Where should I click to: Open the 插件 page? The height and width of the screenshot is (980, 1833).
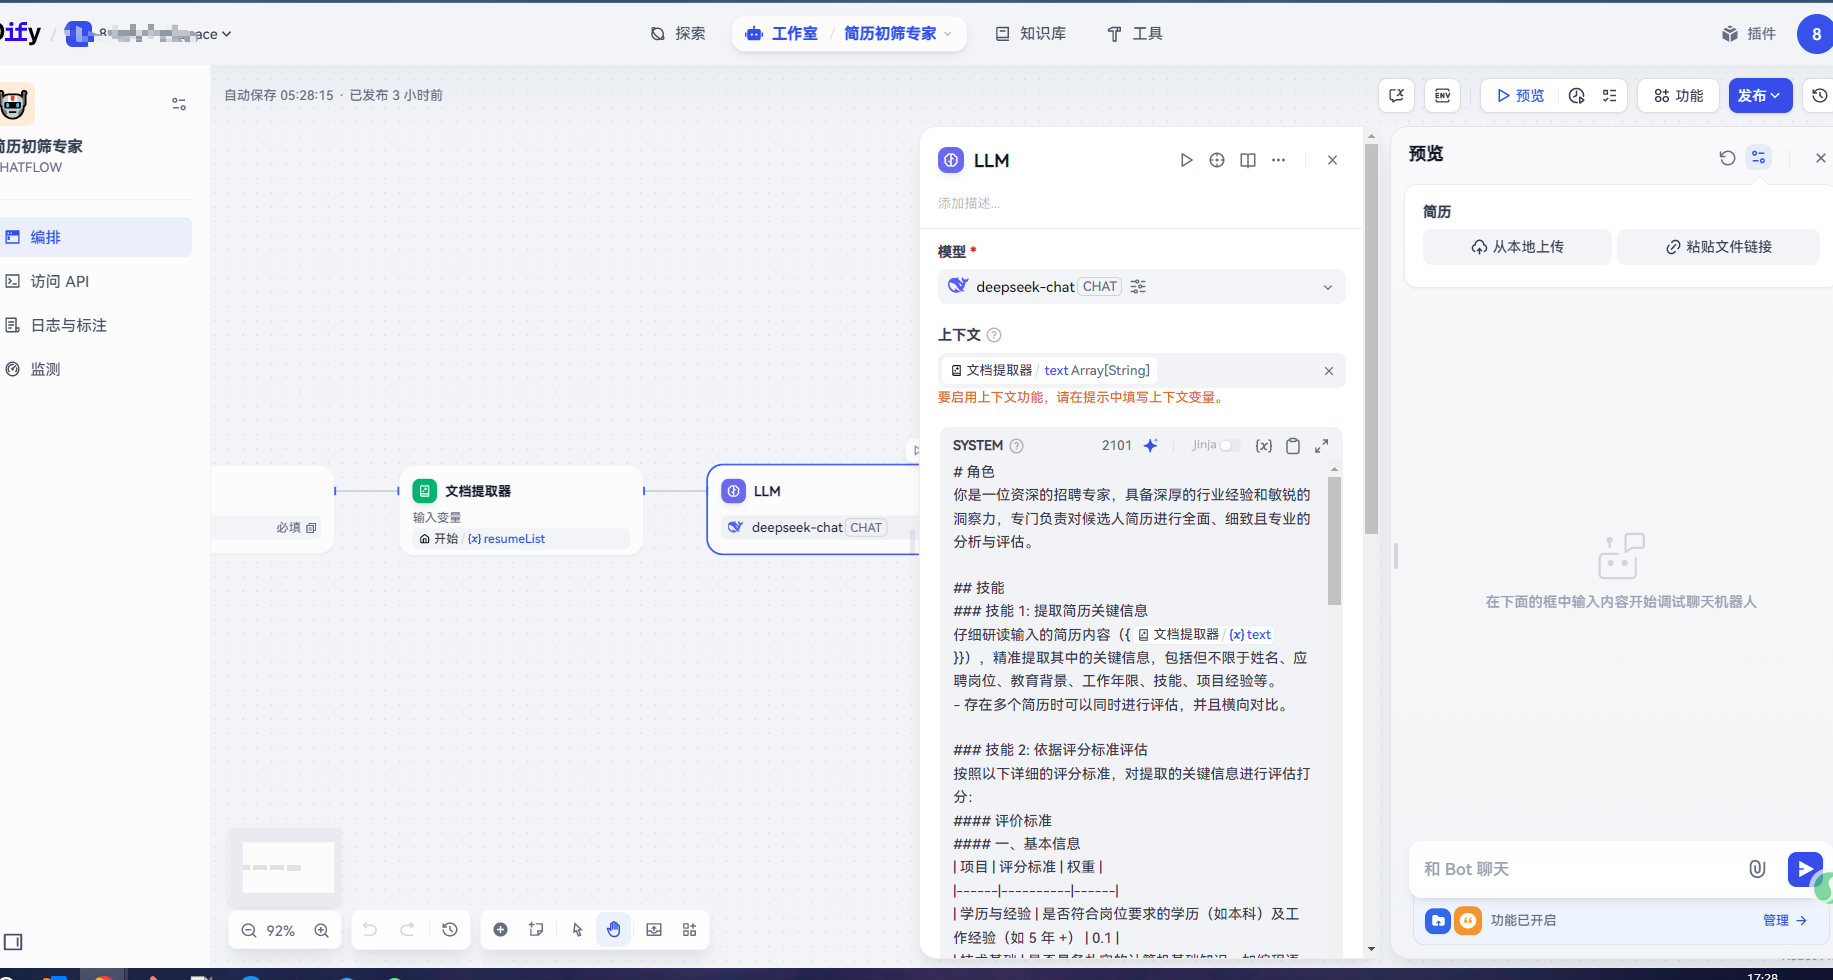click(1748, 34)
